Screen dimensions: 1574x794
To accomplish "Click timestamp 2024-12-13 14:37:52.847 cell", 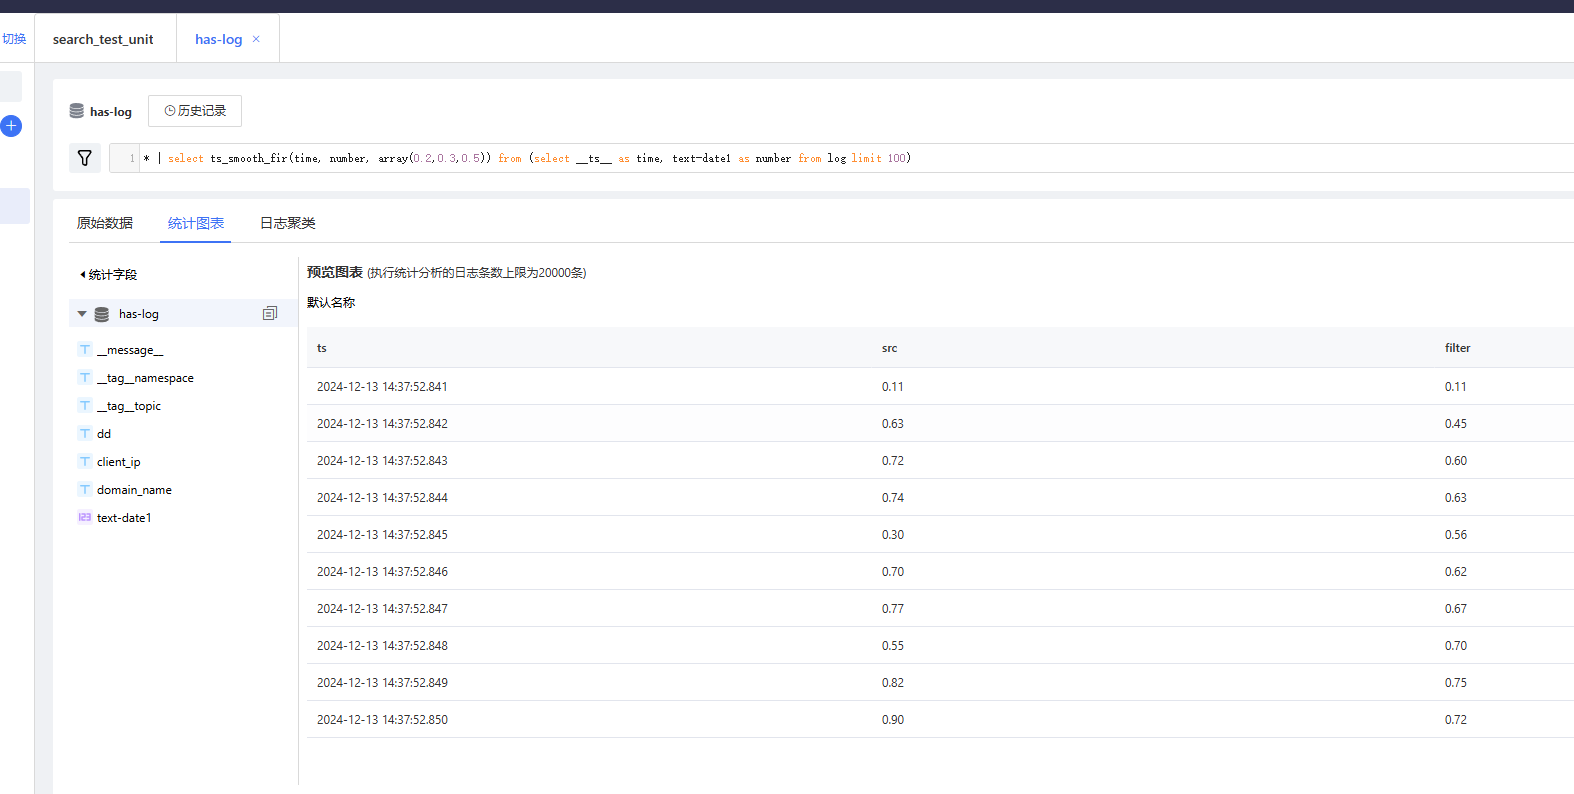I will 382,609.
